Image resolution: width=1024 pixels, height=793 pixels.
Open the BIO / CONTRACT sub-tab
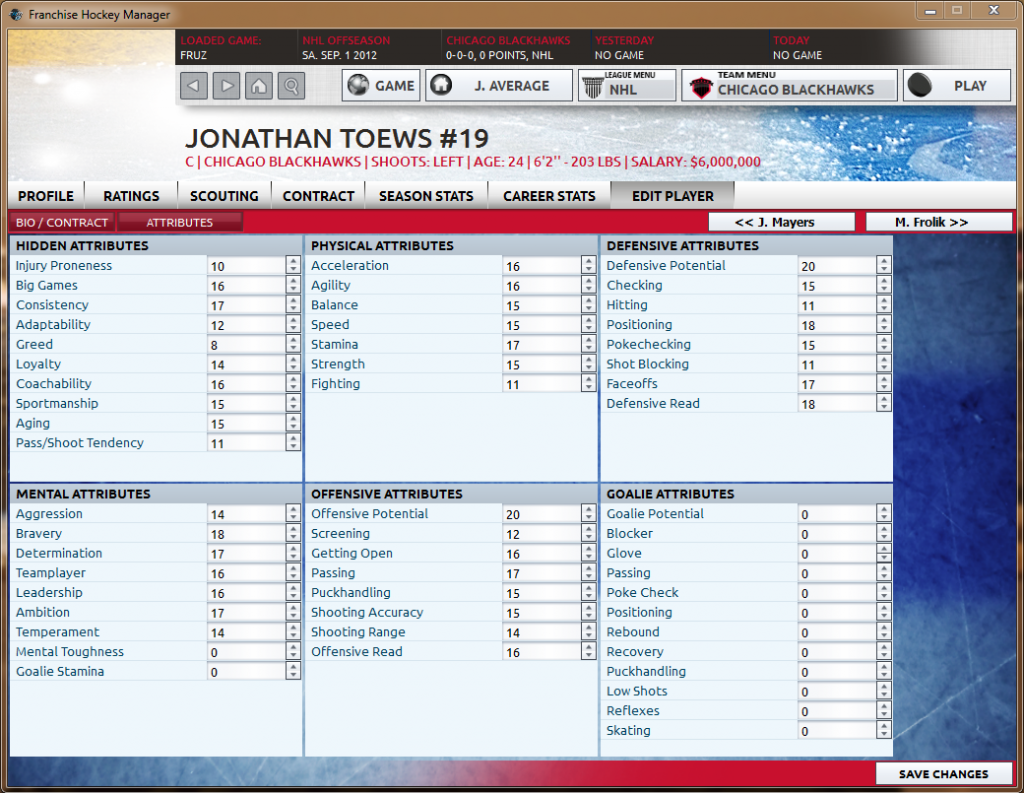61,221
